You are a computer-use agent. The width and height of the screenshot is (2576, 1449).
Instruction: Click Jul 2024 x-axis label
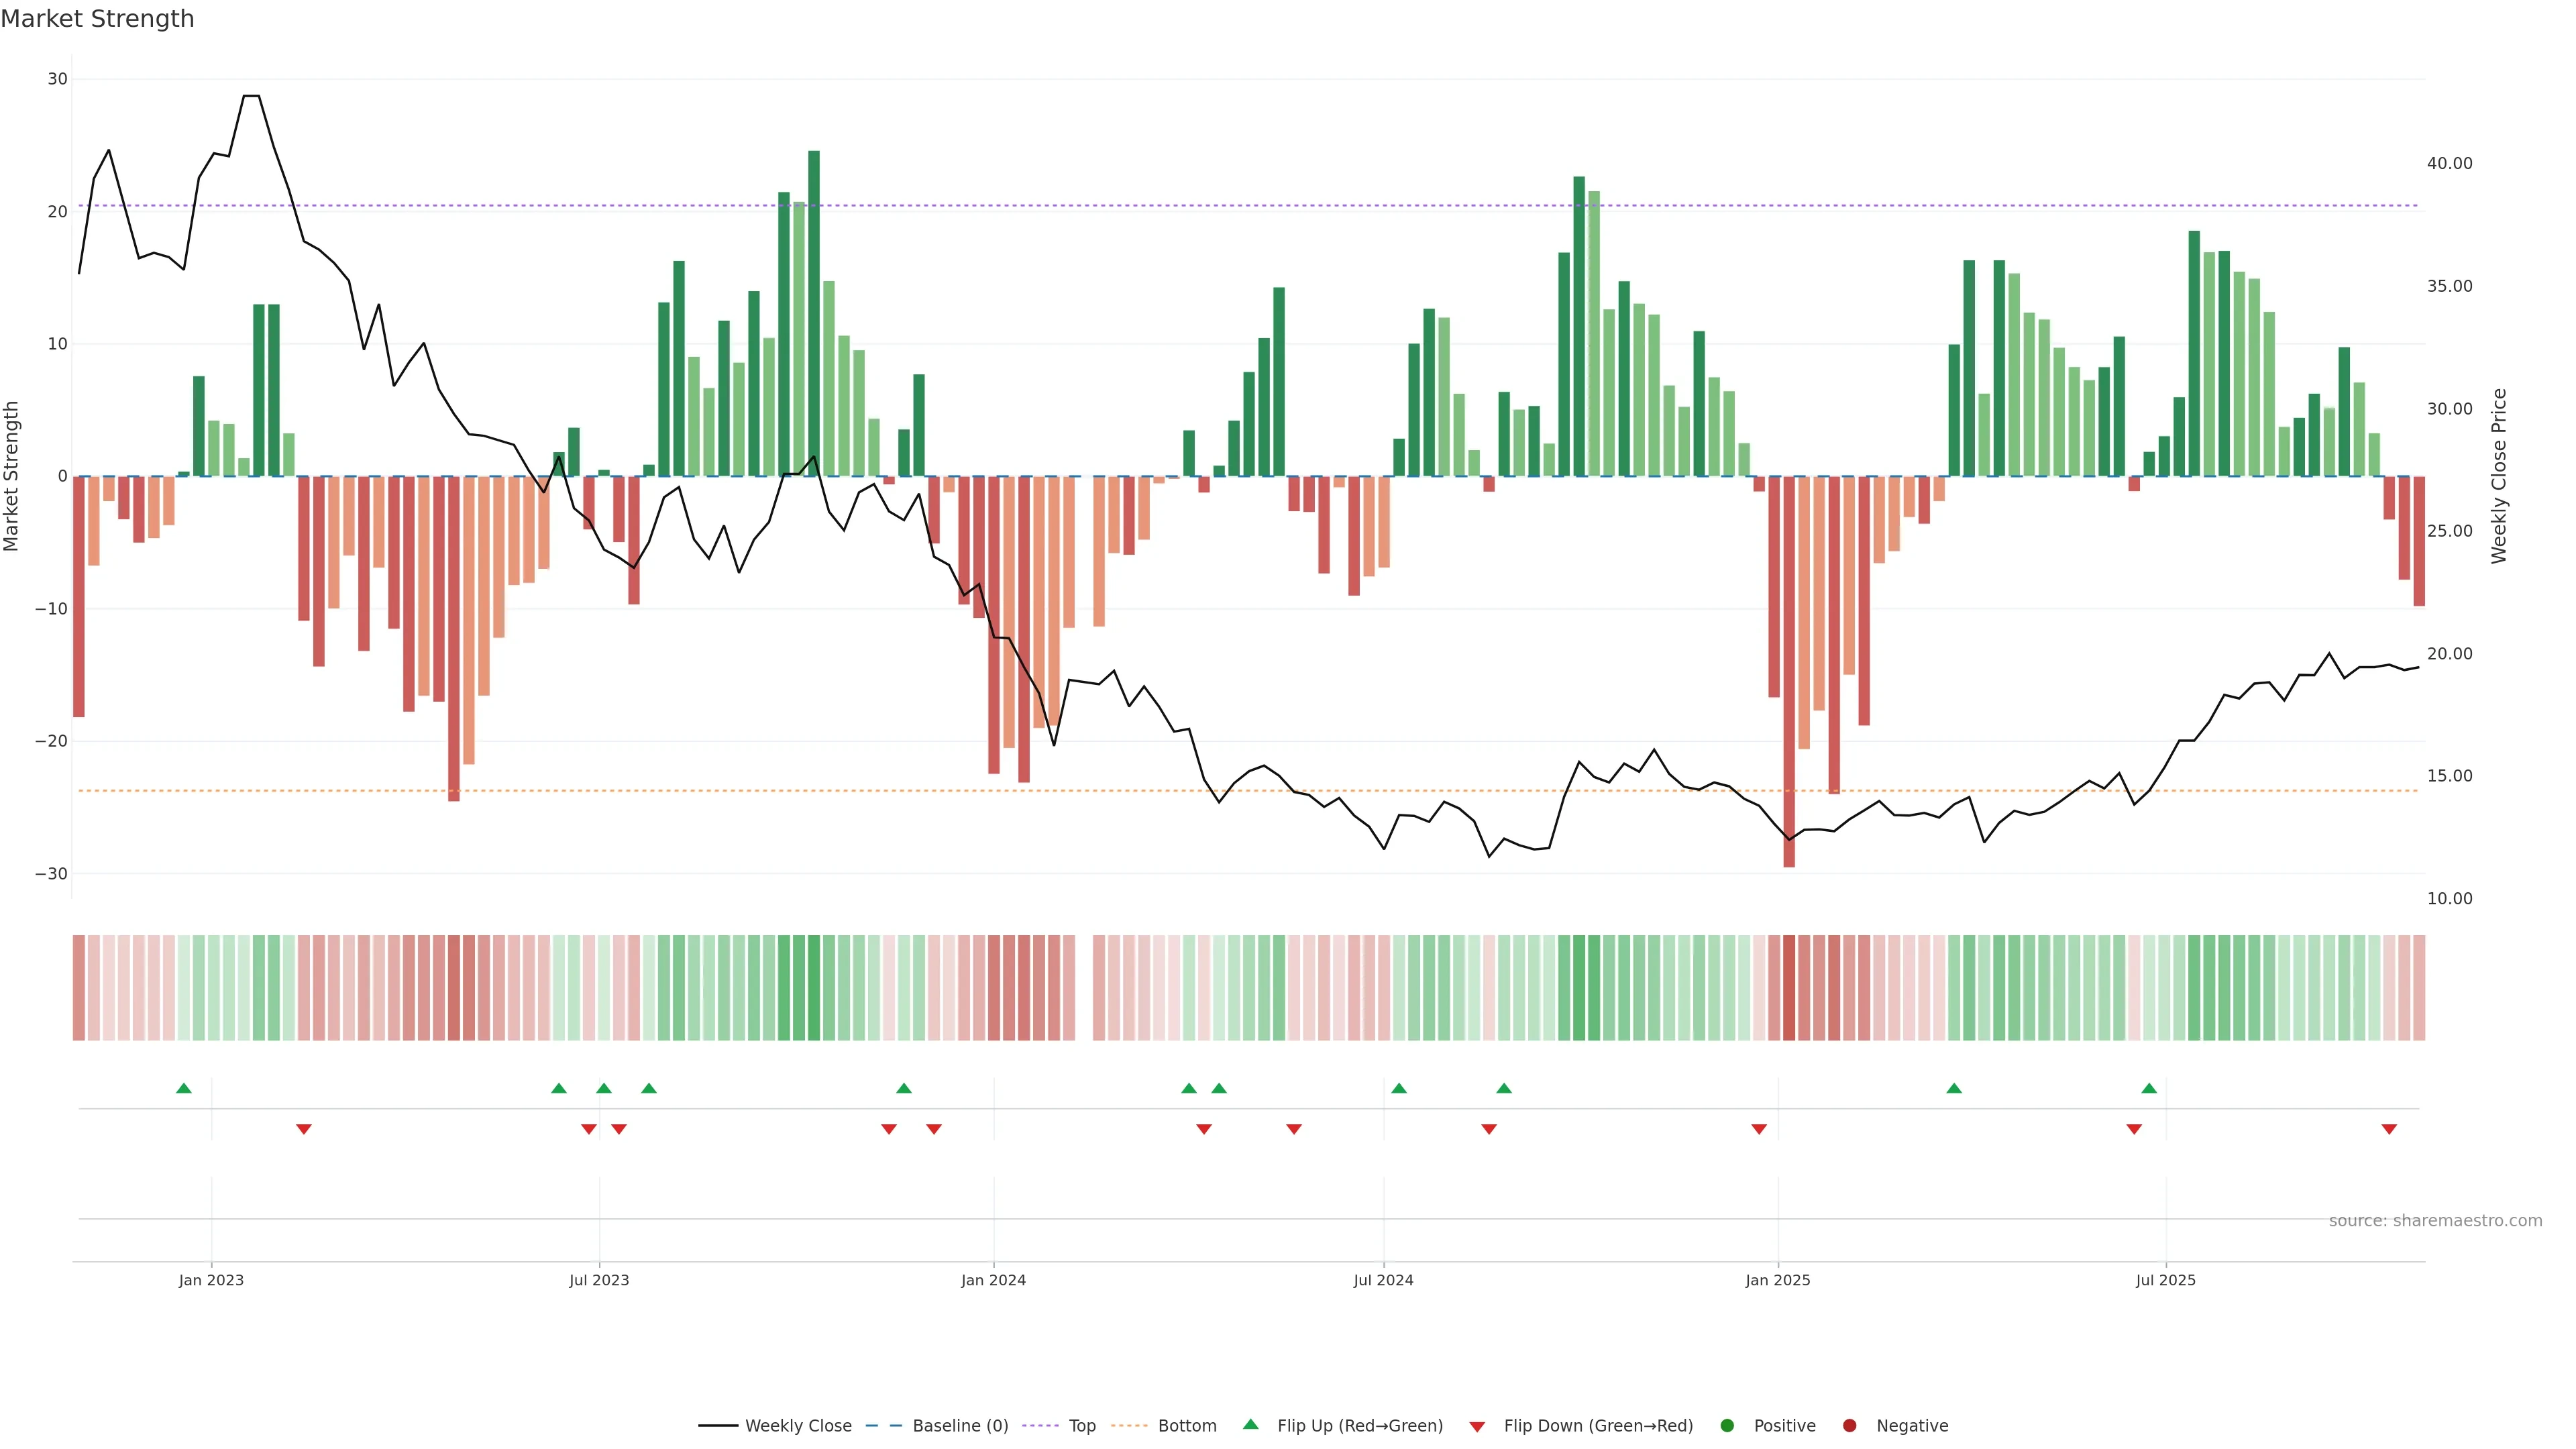click(x=1383, y=1280)
